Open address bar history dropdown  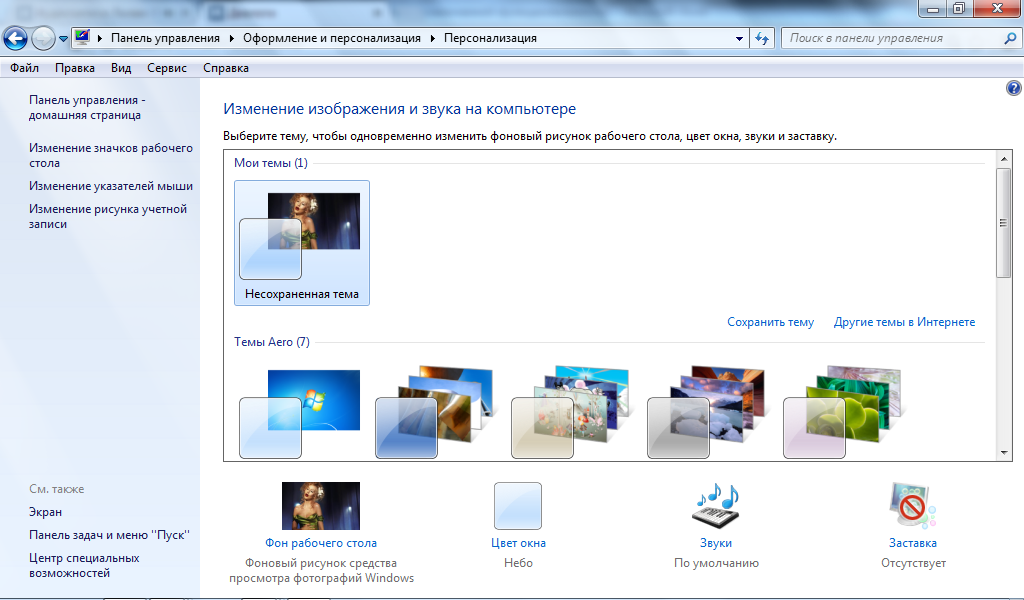pos(739,39)
